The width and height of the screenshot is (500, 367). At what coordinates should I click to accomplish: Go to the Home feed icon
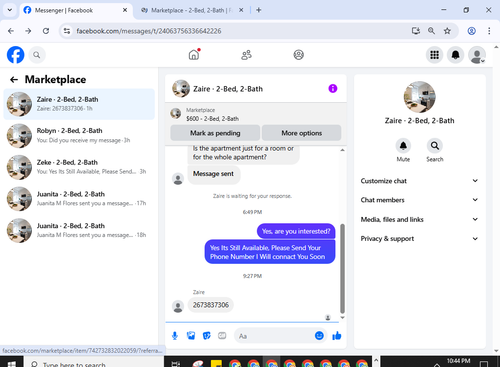(x=194, y=55)
